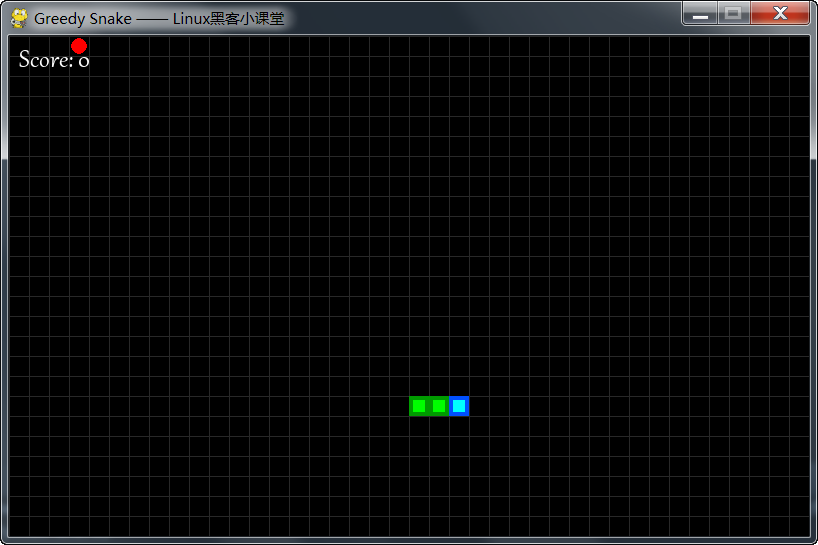Click grid cell directly right of snake head
This screenshot has height=545, width=818.
pos(479,406)
